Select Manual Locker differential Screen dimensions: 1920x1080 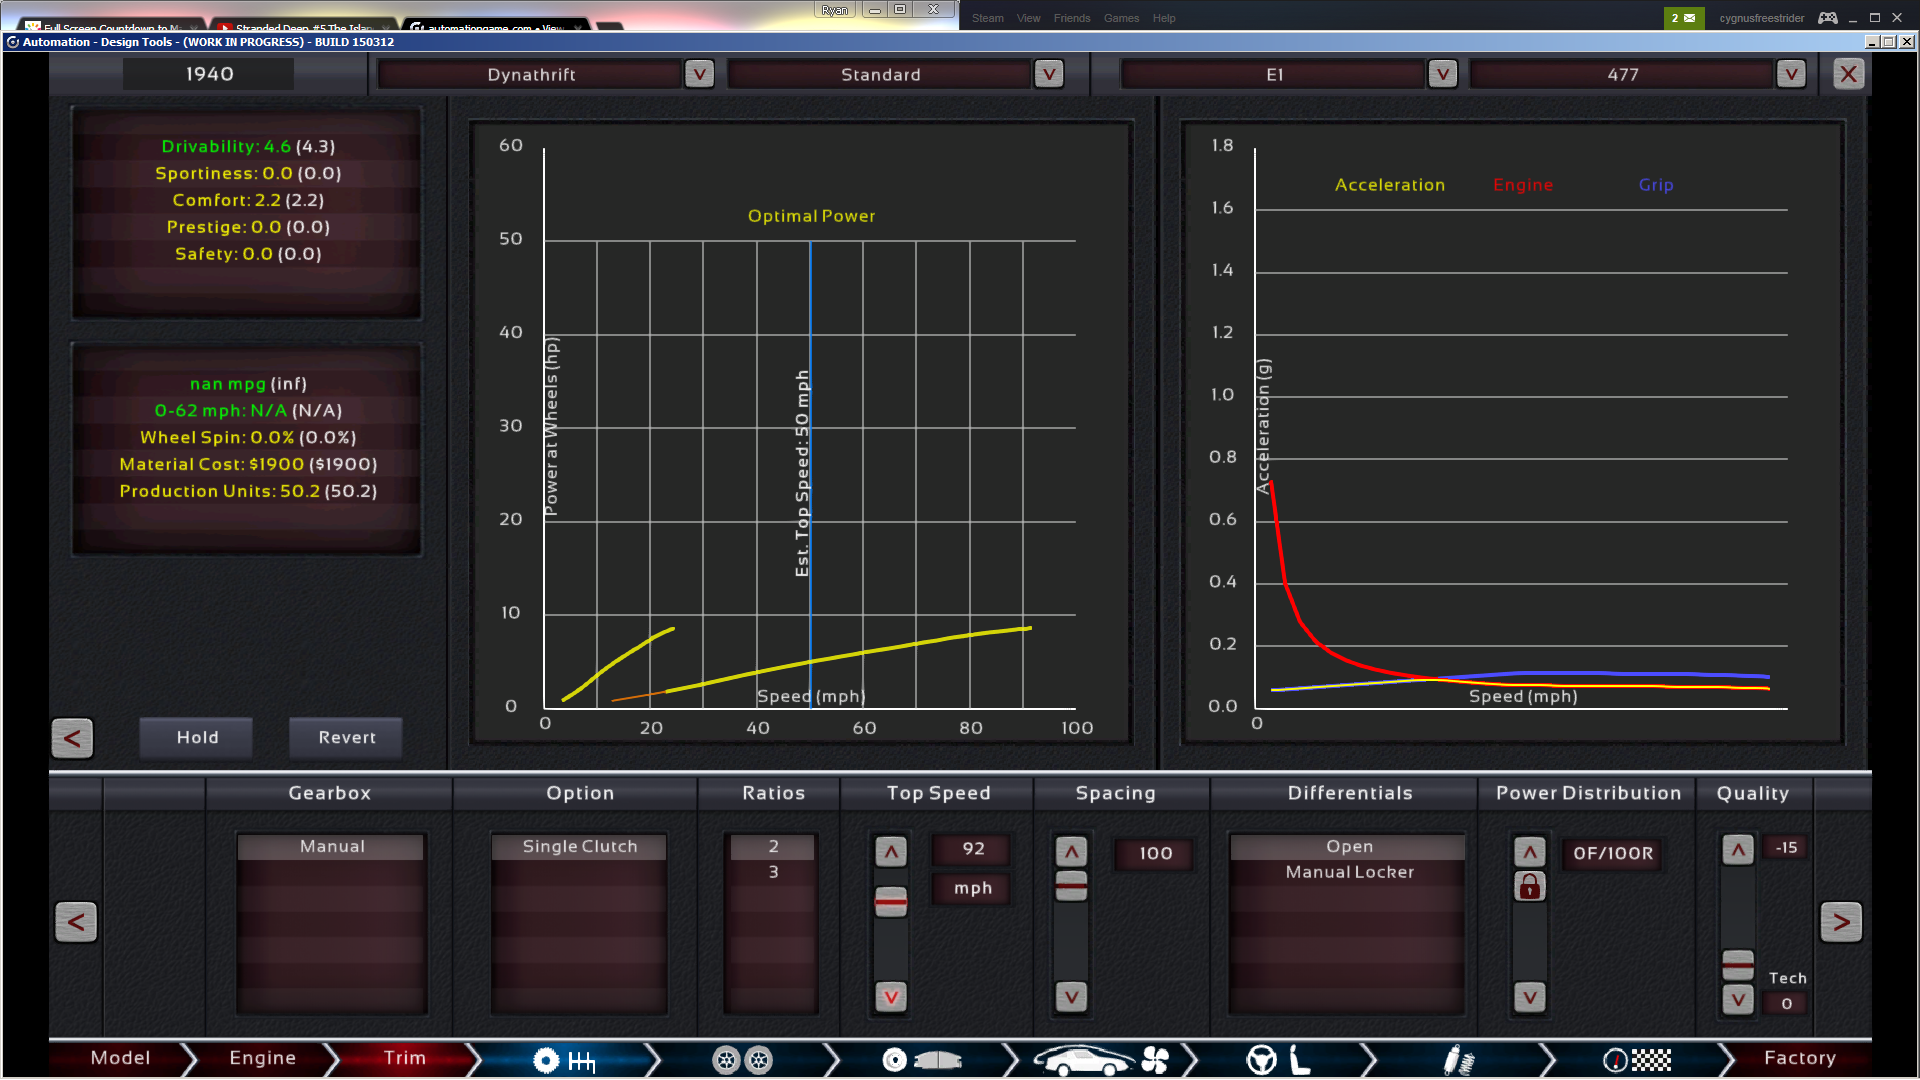(x=1349, y=872)
